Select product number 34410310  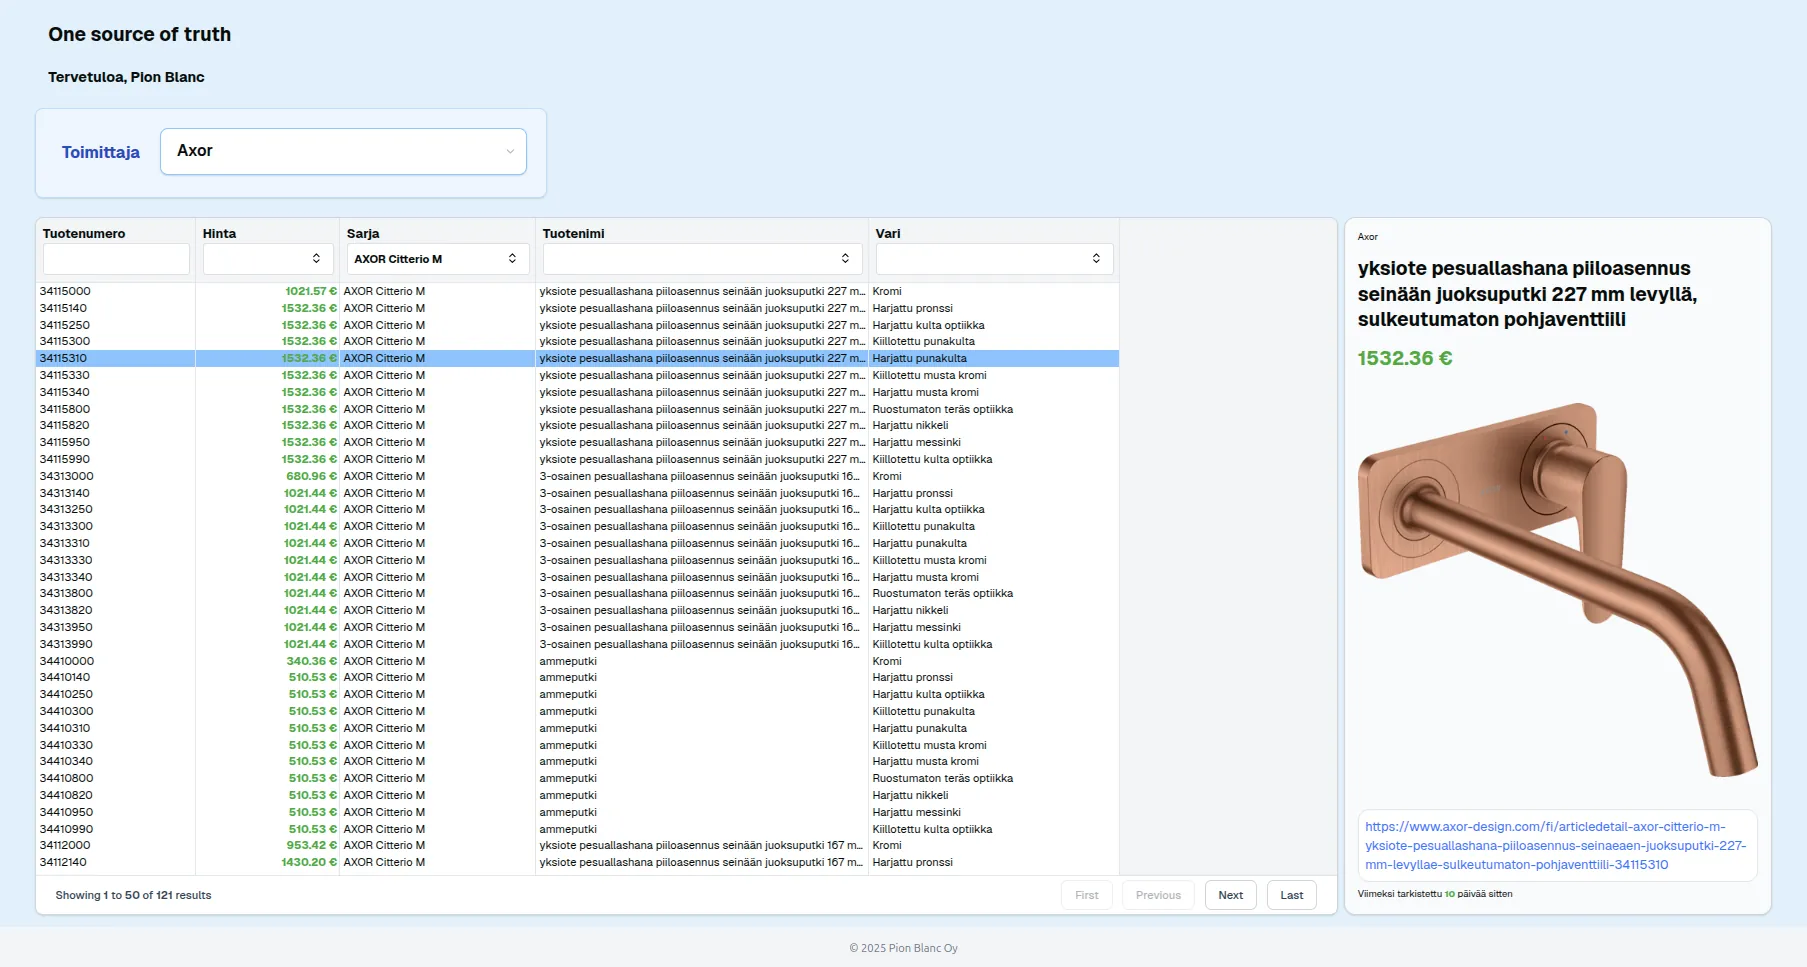click(x=65, y=729)
